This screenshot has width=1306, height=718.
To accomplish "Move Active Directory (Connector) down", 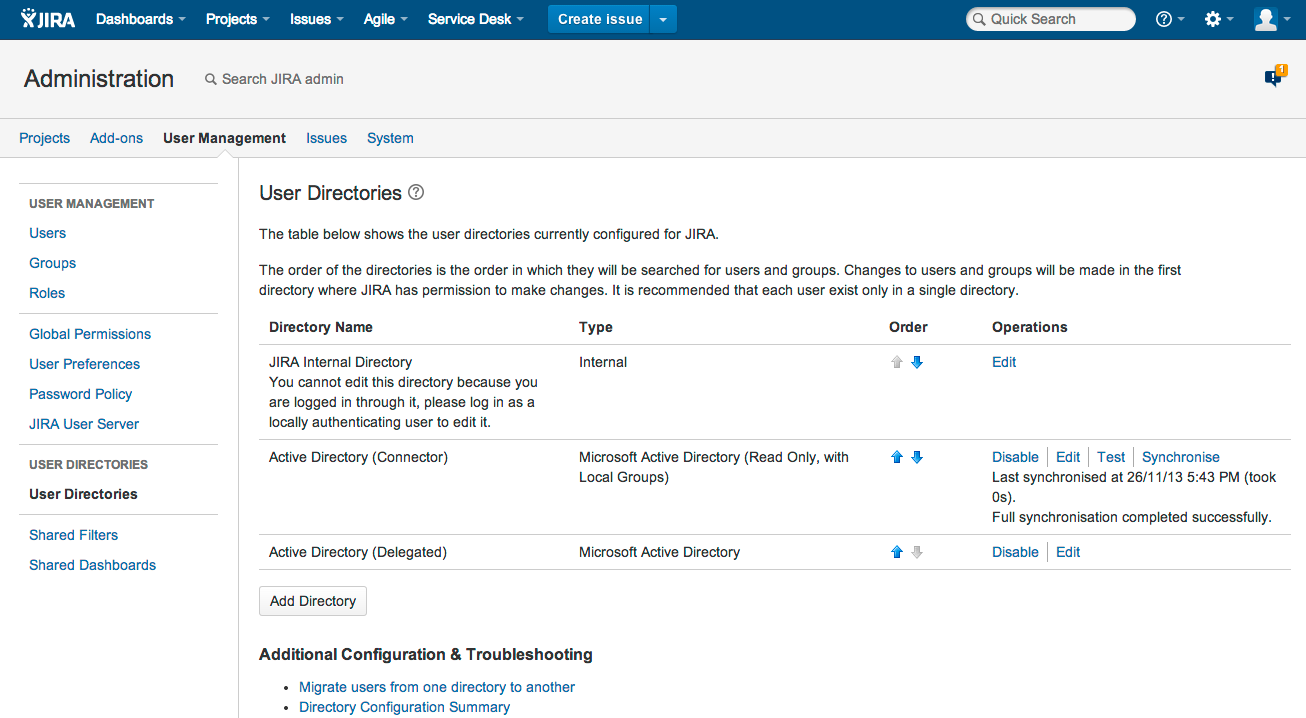I will (917, 457).
